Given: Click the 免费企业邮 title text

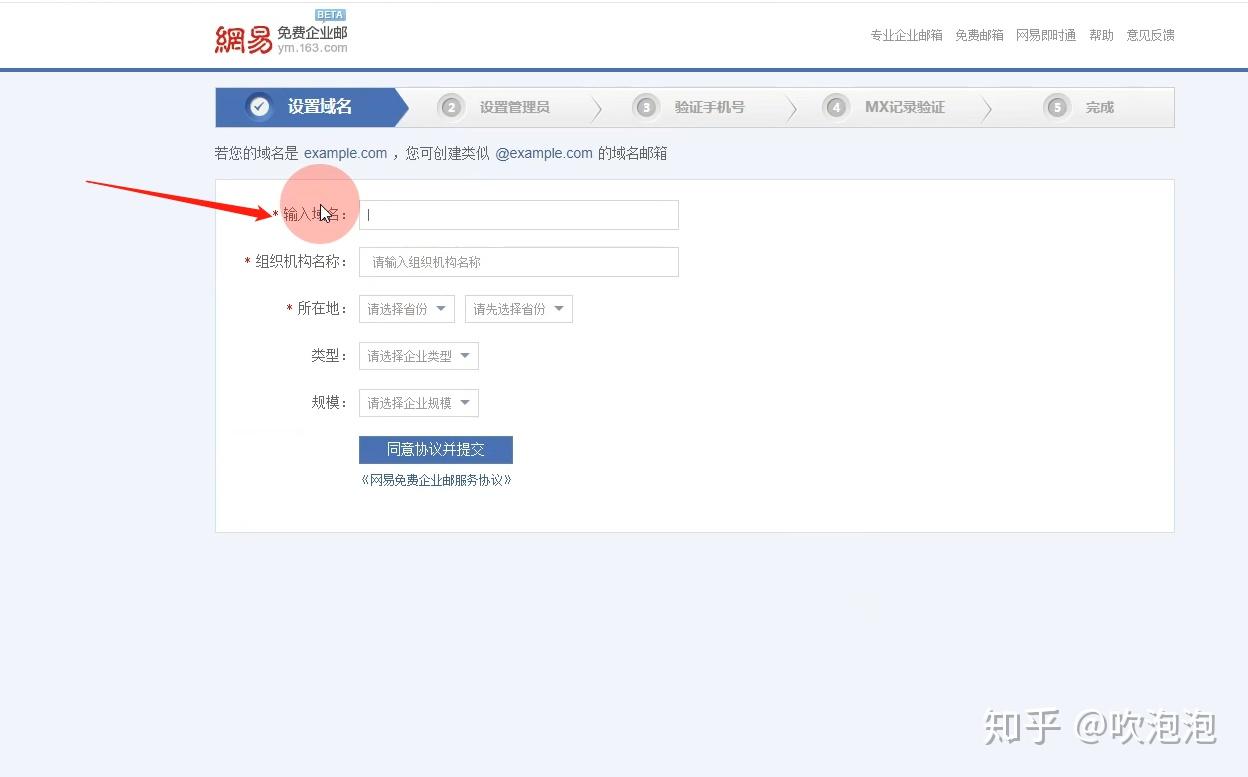Looking at the screenshot, I should pyautogui.click(x=312, y=32).
